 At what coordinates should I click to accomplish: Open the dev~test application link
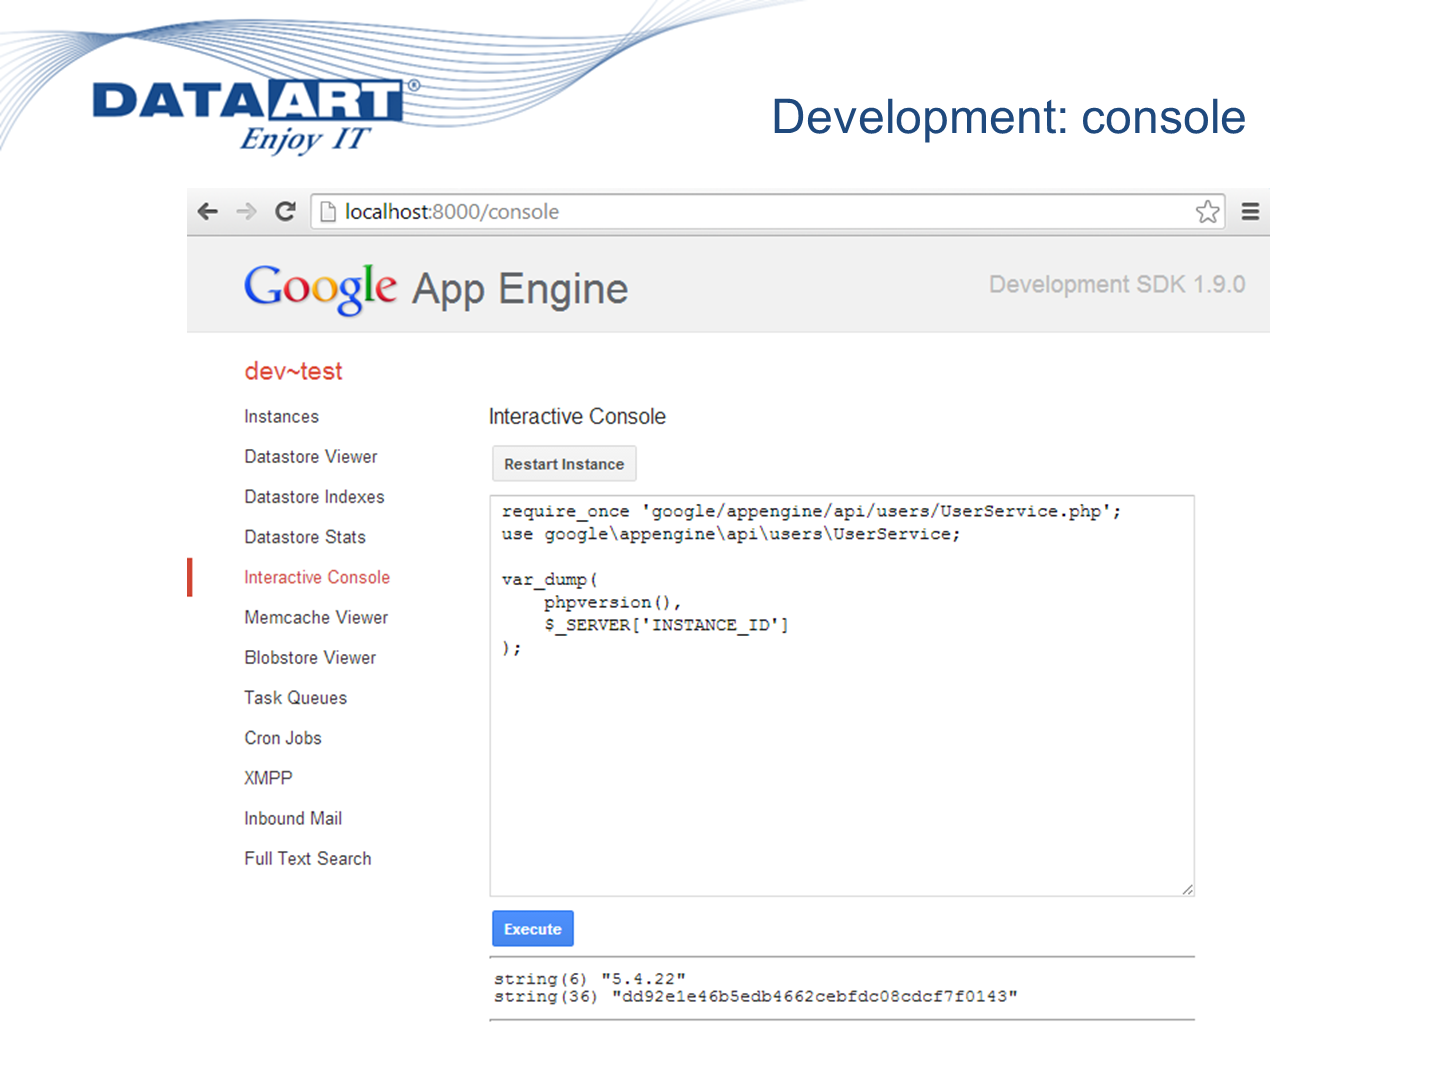click(x=293, y=371)
